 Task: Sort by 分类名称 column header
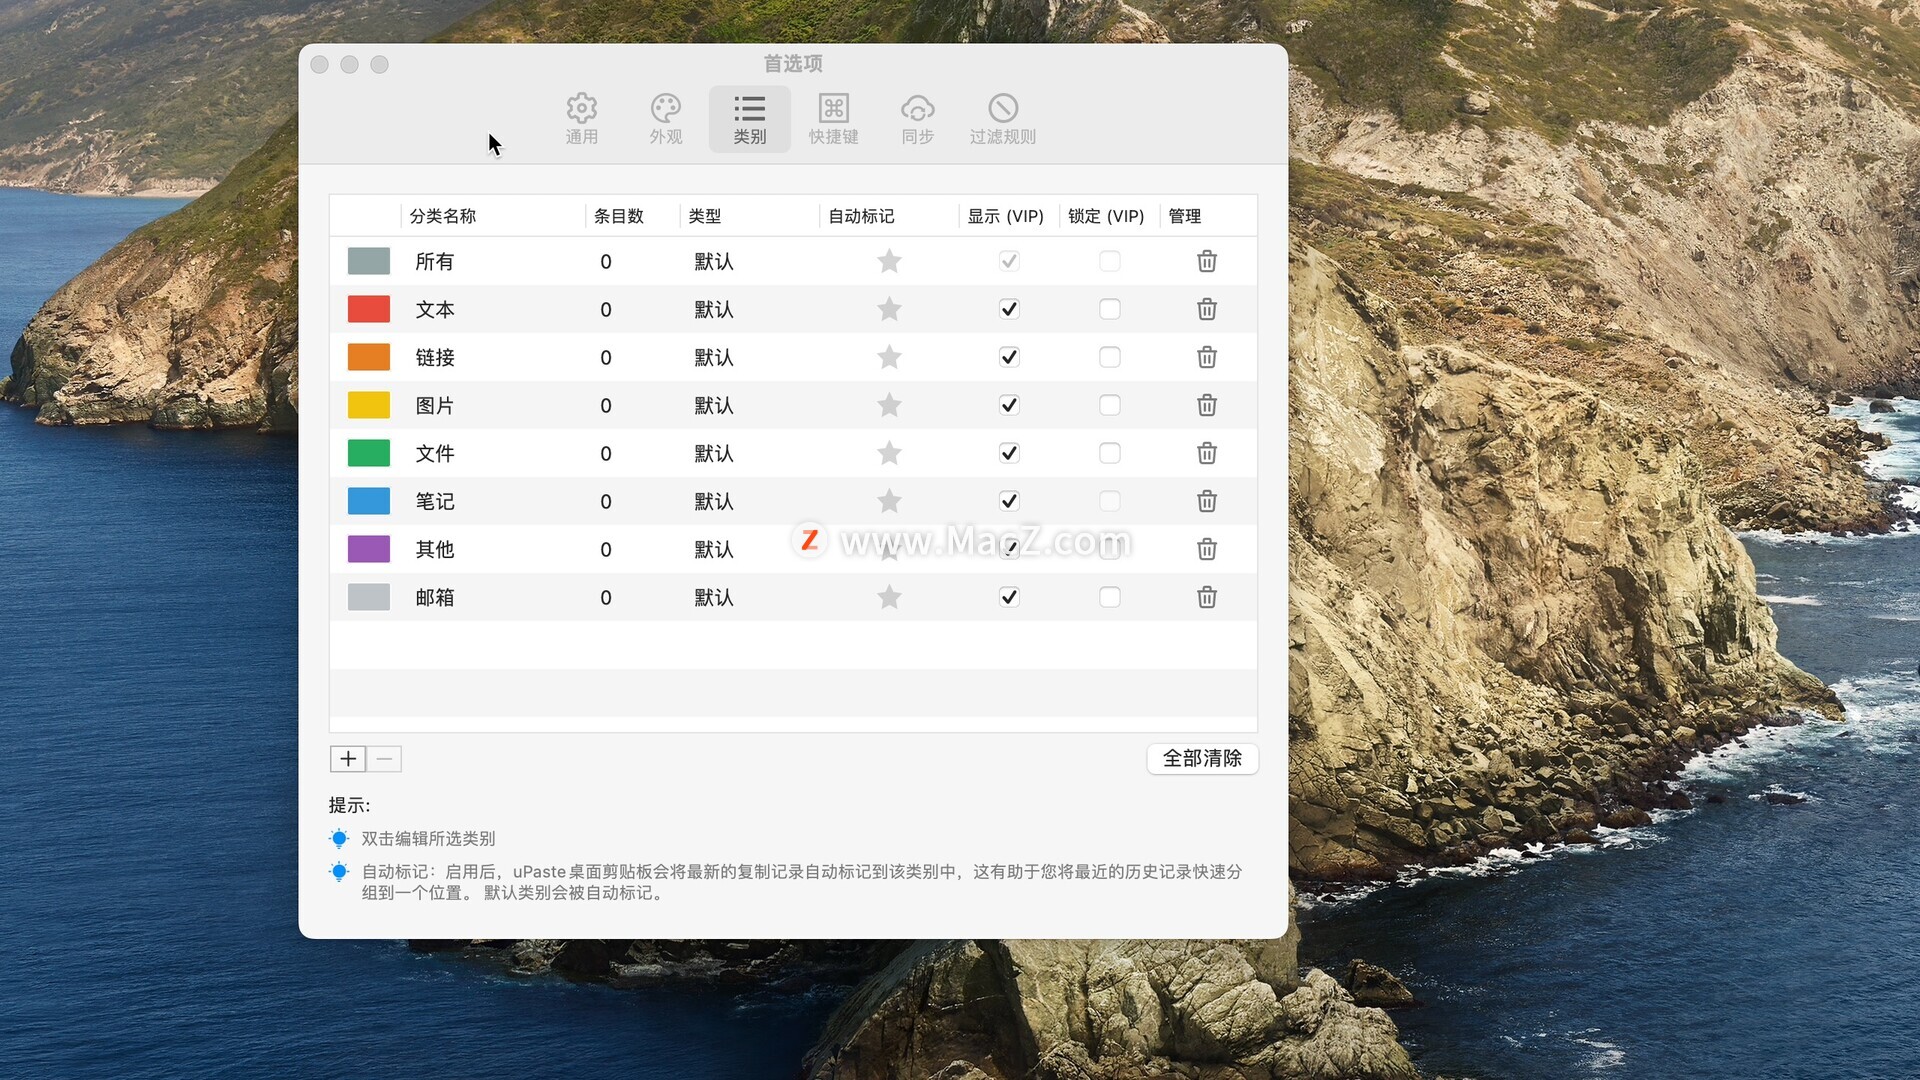click(443, 216)
